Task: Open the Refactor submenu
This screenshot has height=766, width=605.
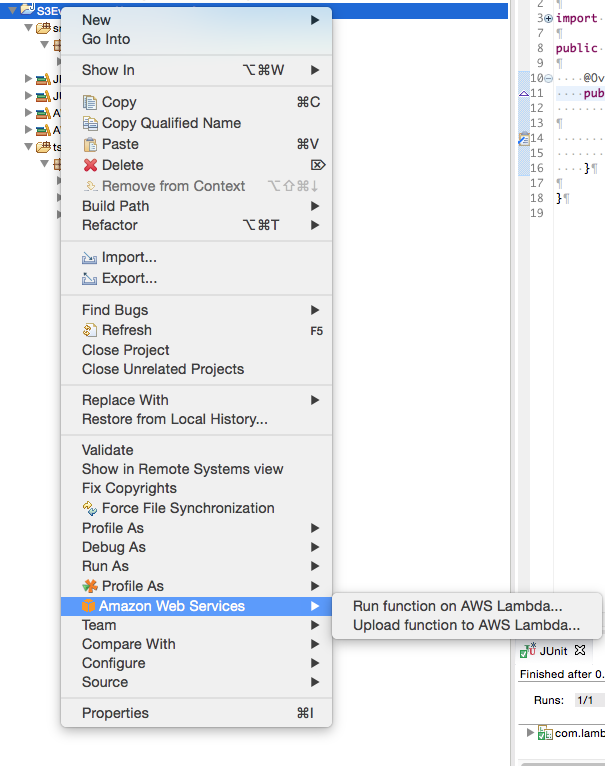Action: coord(196,225)
